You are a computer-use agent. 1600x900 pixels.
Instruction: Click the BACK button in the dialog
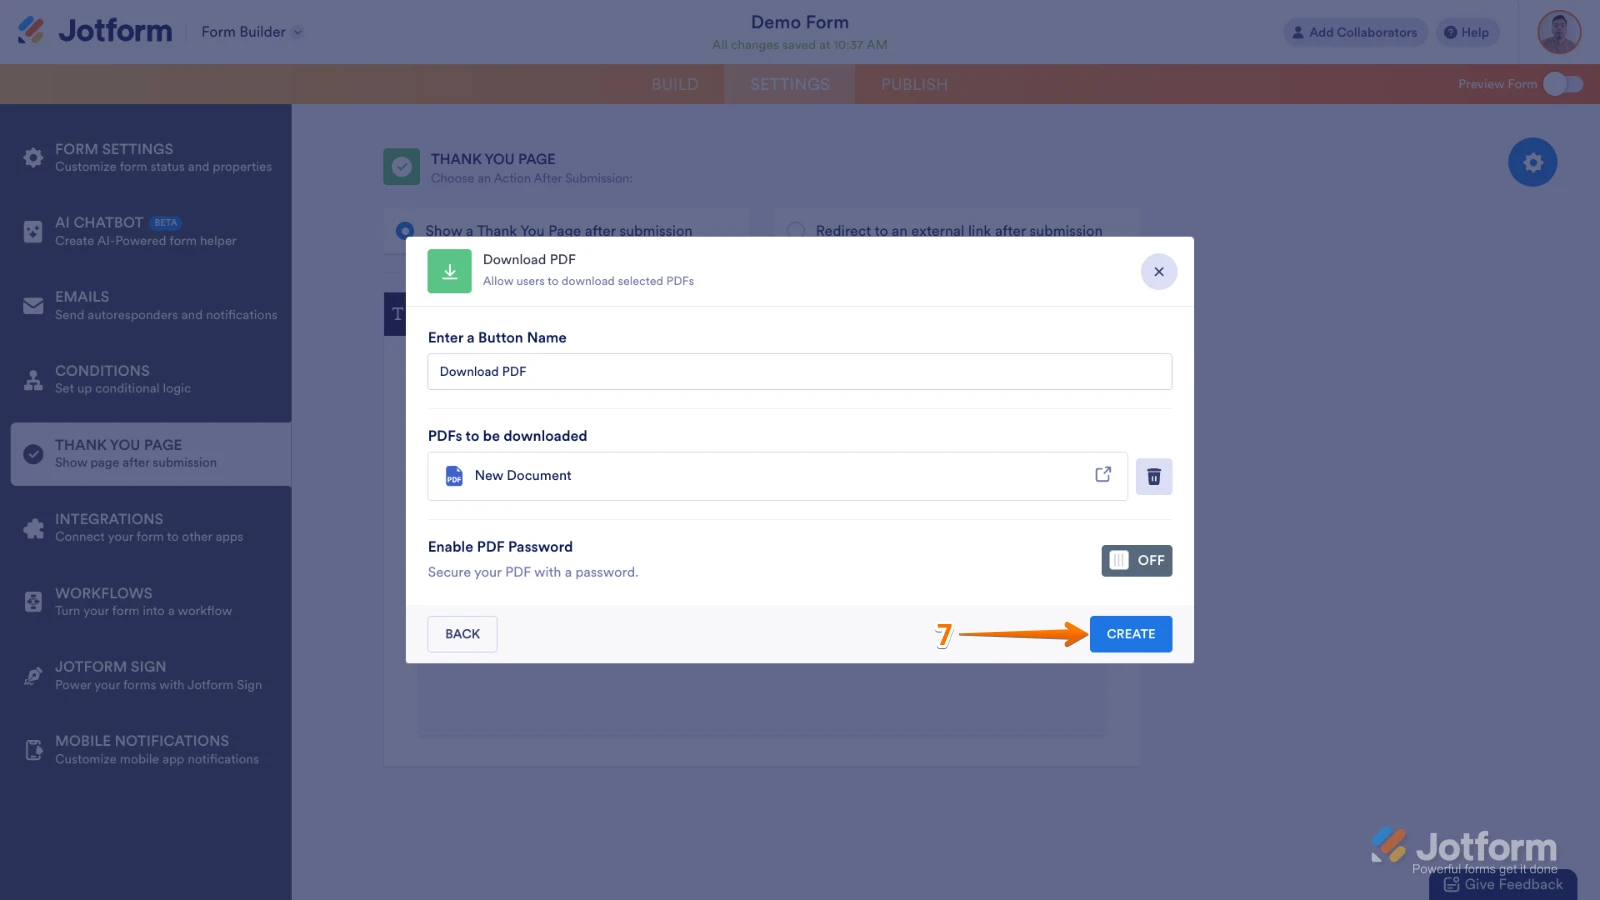click(x=462, y=634)
